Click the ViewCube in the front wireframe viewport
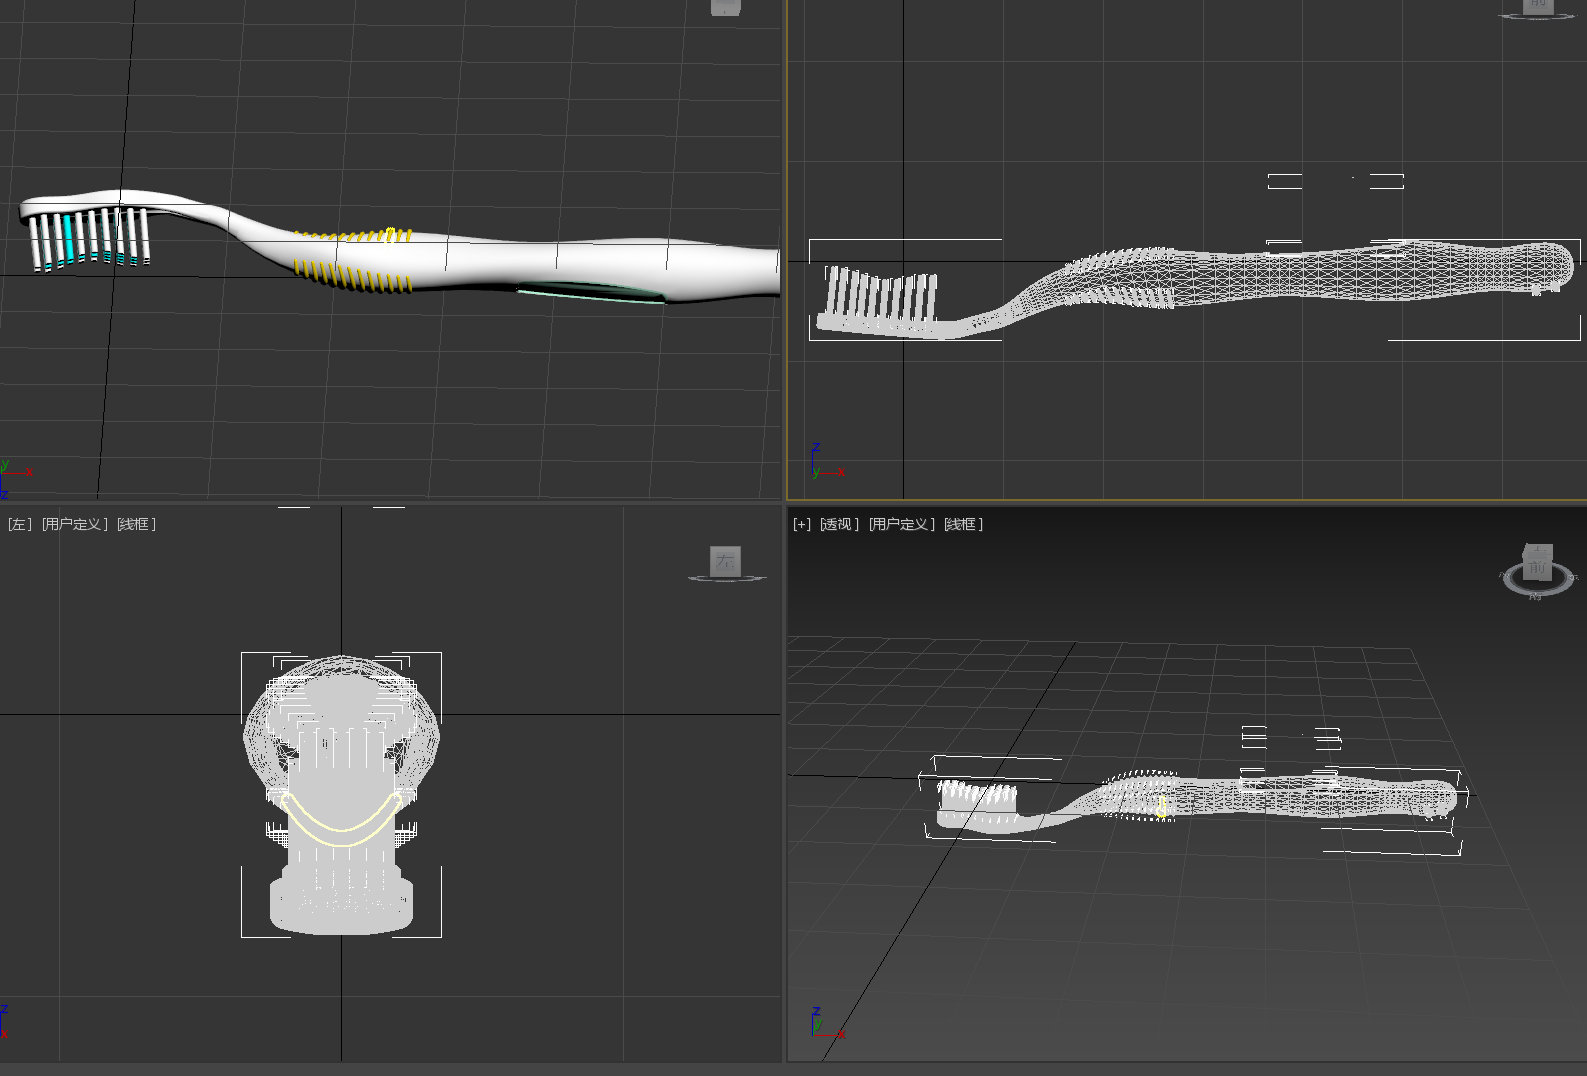Viewport: 1587px width, 1076px height. click(1538, 6)
